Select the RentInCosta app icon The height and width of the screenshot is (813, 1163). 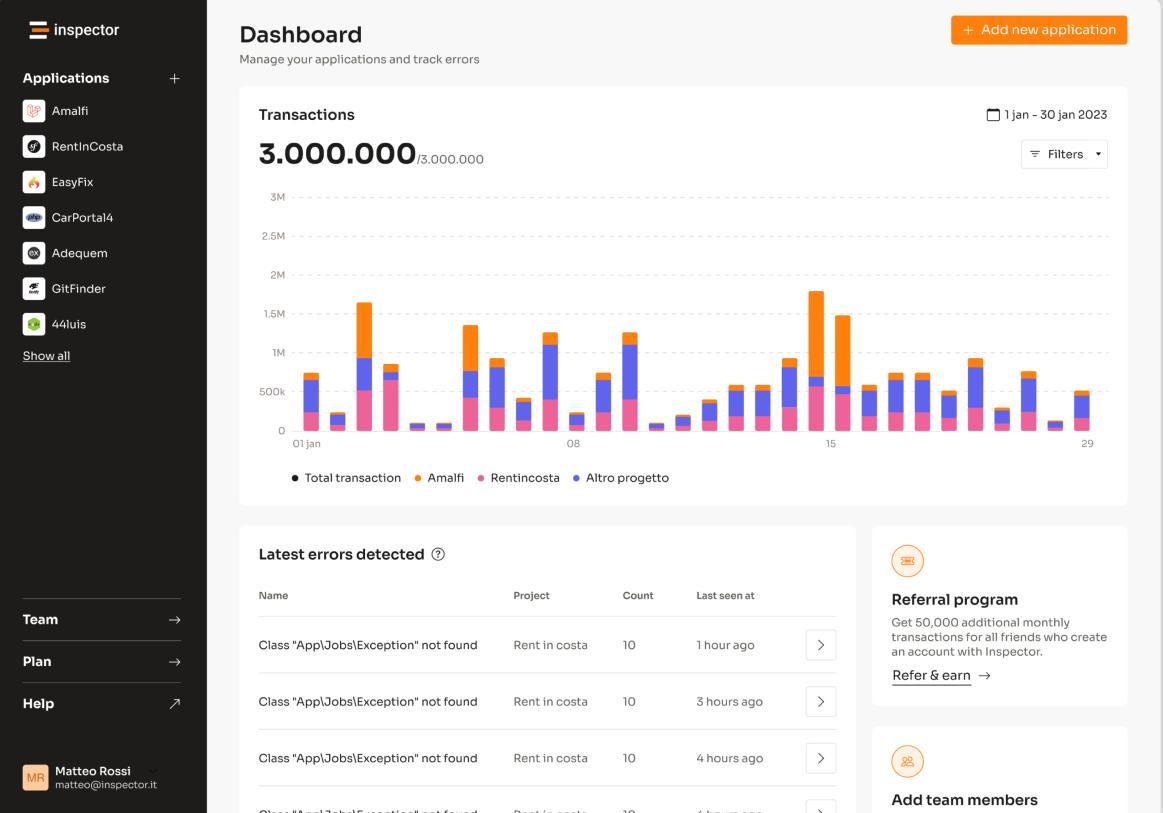pos(34,147)
